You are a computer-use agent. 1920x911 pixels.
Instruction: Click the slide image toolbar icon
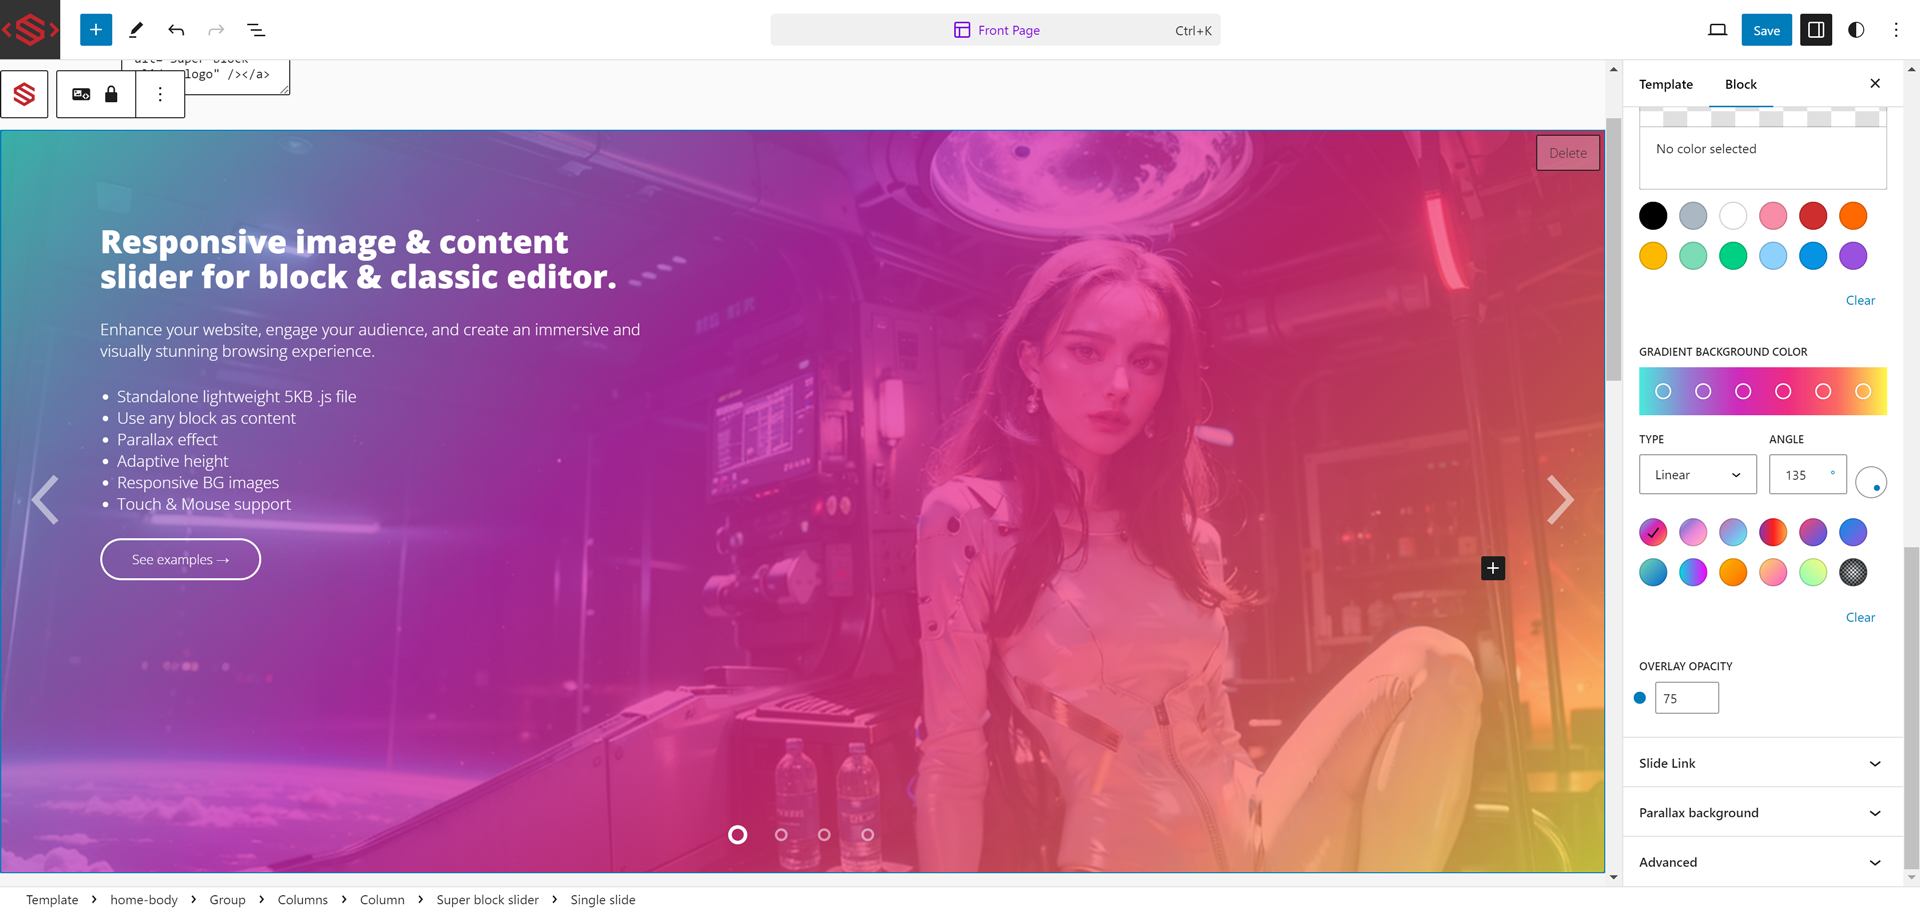(x=81, y=94)
